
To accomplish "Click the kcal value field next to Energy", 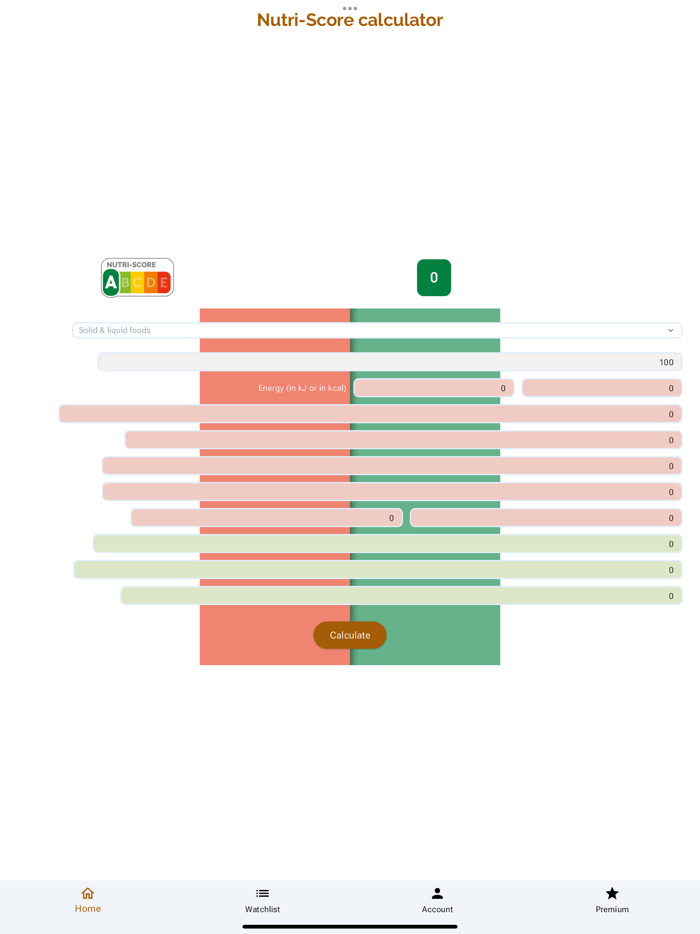I will pyautogui.click(x=600, y=387).
